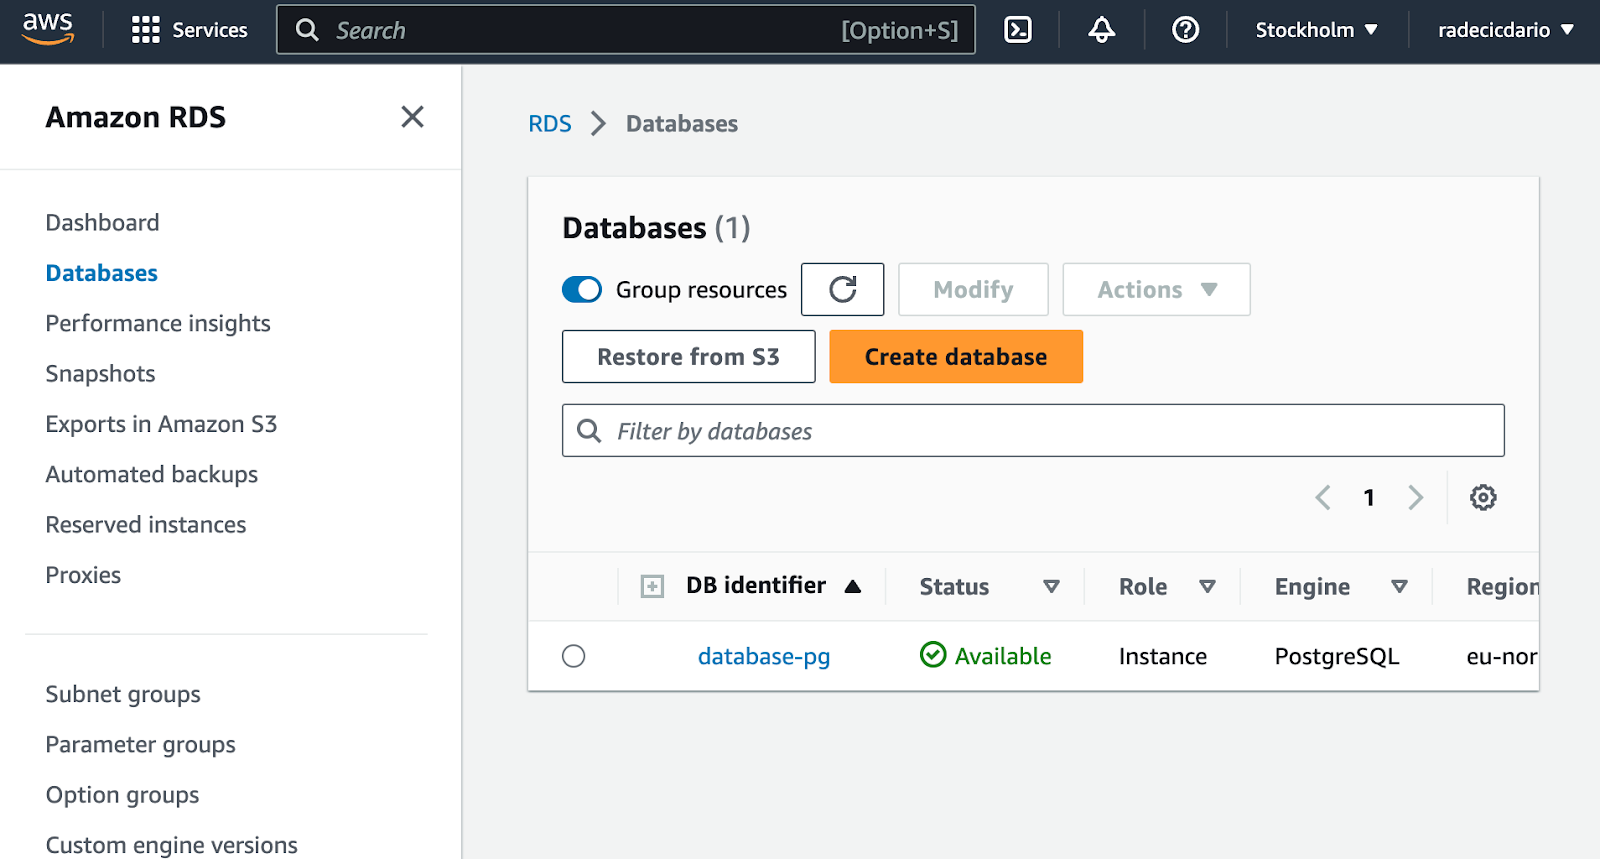Click Restore from S3 button

pos(688,356)
